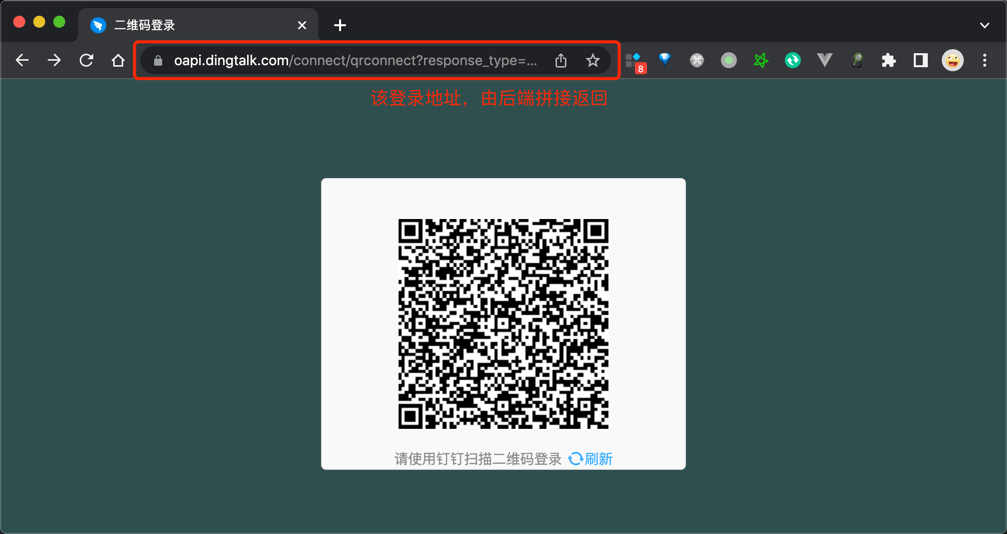Open the extension with red 8 badge
Viewport: 1007px width, 534px height.
[634, 62]
